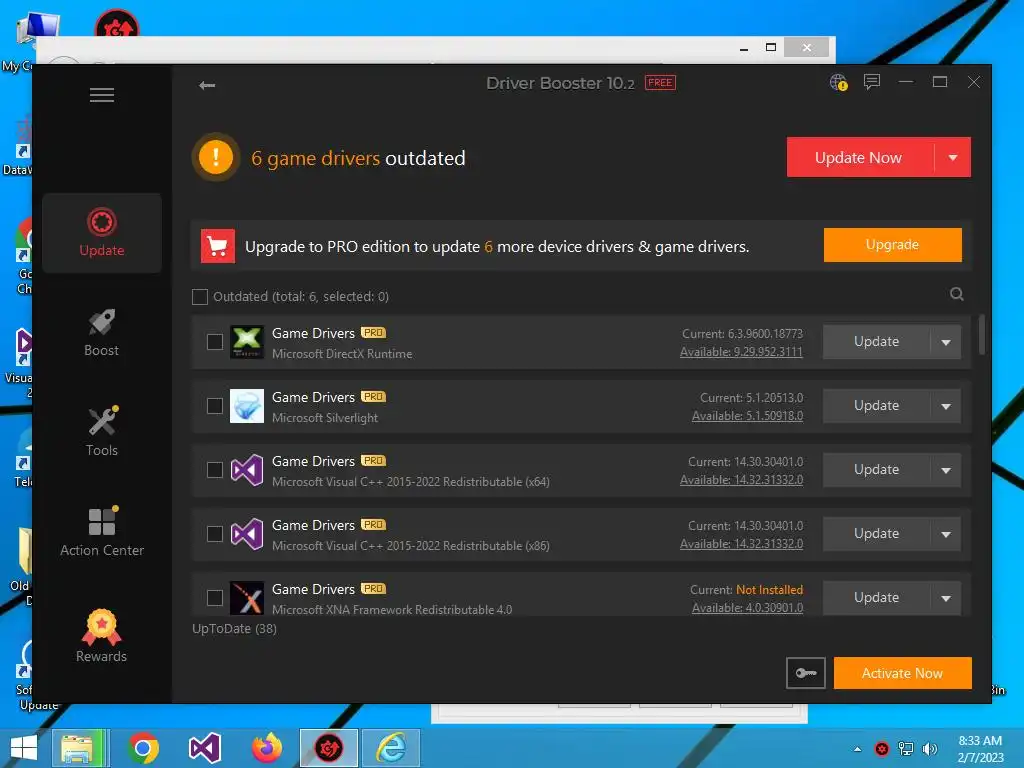This screenshot has width=1024, height=768.
Task: Open Visual Studio from the taskbar
Action: (x=204, y=748)
